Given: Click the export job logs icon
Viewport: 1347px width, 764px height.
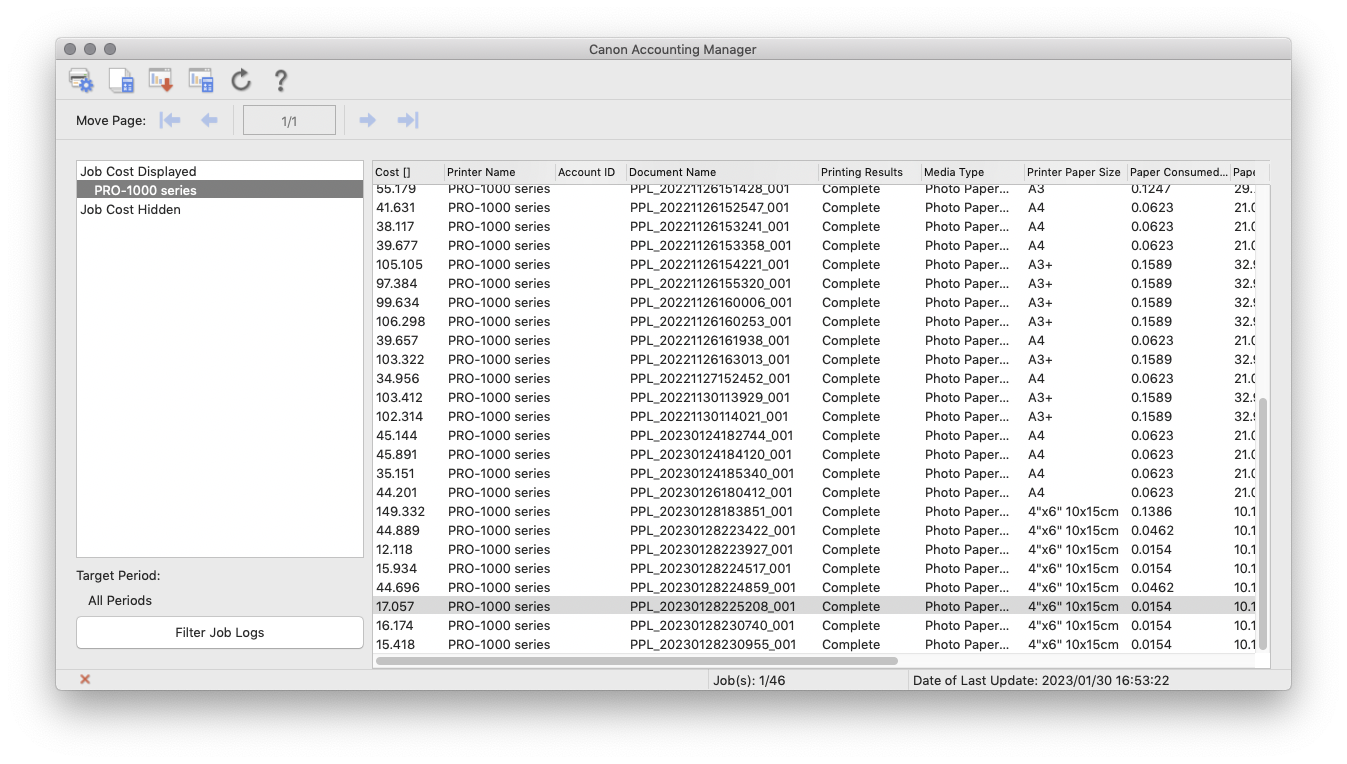Looking at the screenshot, I should point(161,80).
